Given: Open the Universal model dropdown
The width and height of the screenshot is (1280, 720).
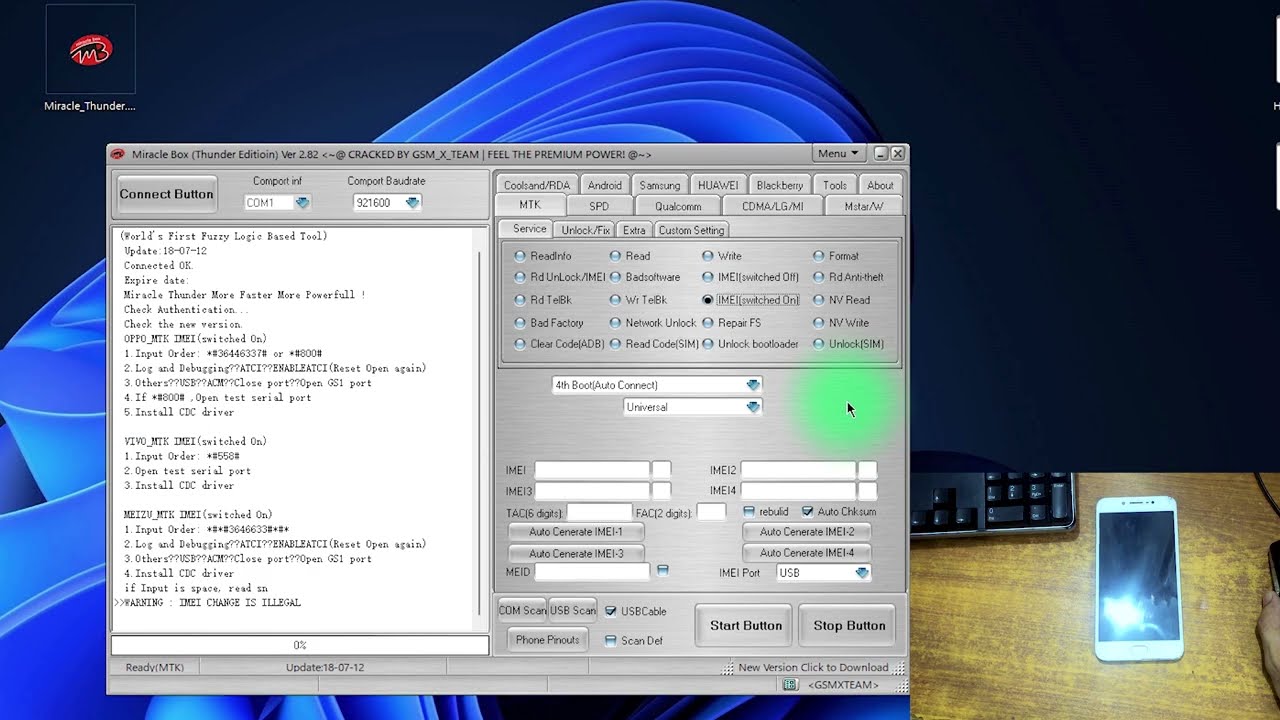Looking at the screenshot, I should 753,407.
